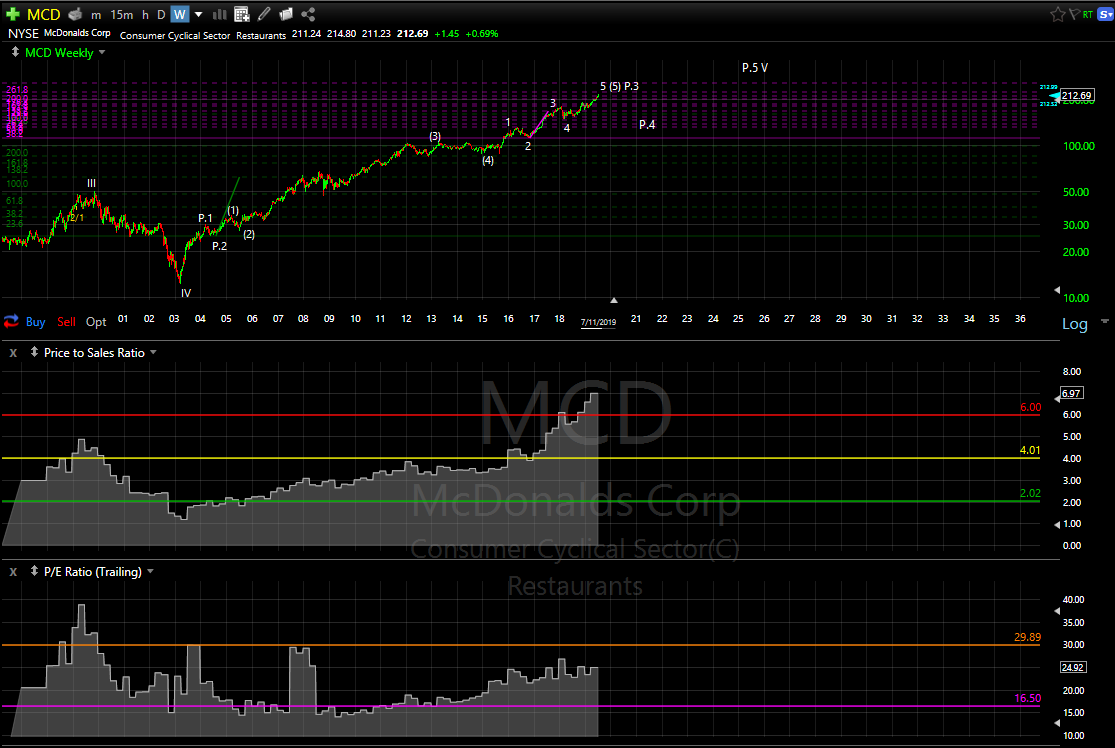Screen dimensions: 1115x748
Task: Click the 'III' wave label at early peak
Action: pos(91,183)
